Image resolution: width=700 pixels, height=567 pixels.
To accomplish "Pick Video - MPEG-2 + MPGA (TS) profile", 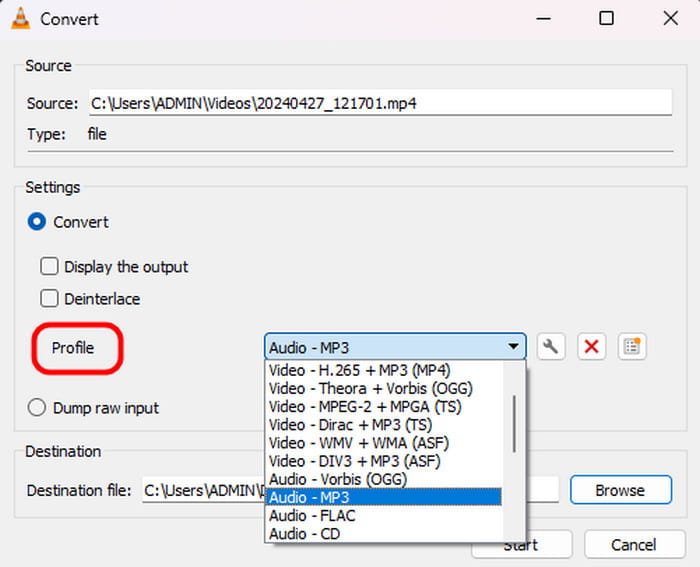I will pos(384,407).
